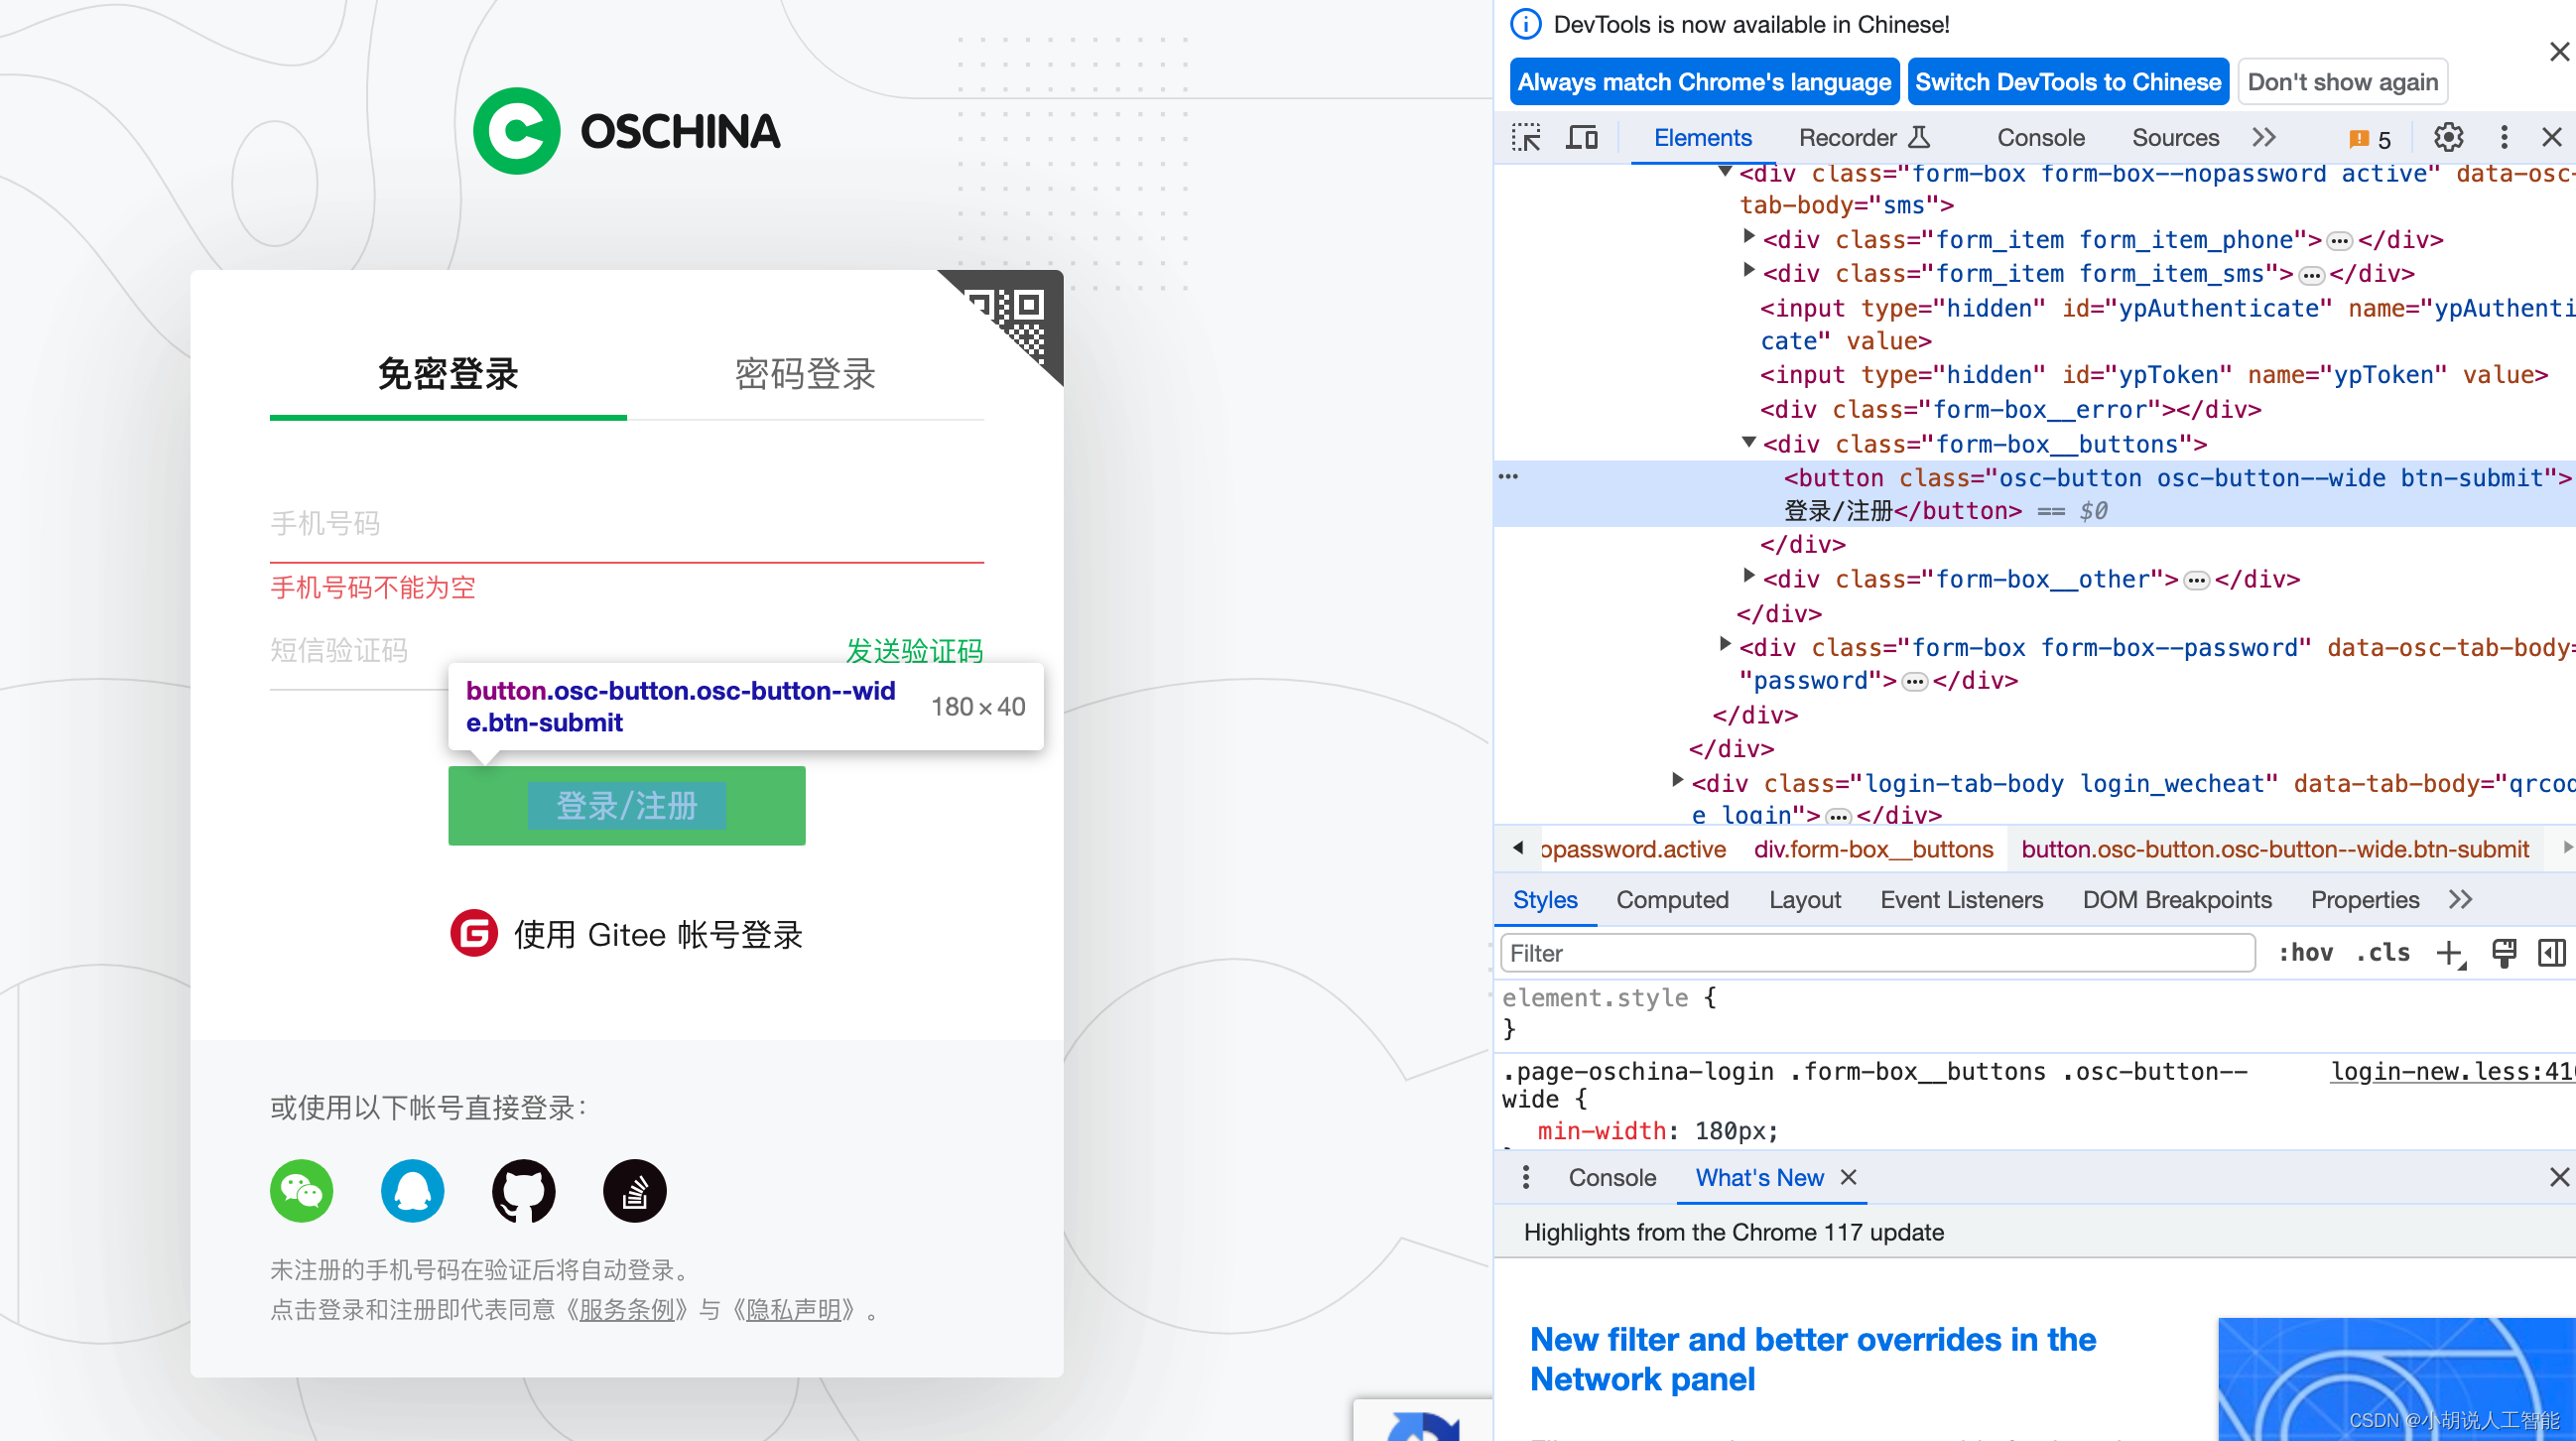2576x1441 pixels.
Task: Open the Computed styles tab
Action: pos(1672,900)
